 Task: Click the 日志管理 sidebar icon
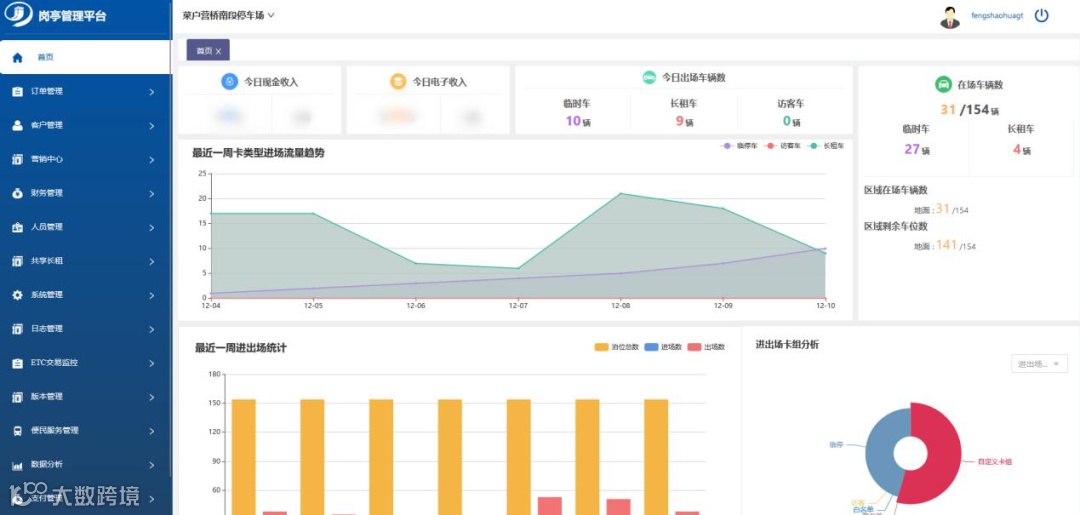17,329
